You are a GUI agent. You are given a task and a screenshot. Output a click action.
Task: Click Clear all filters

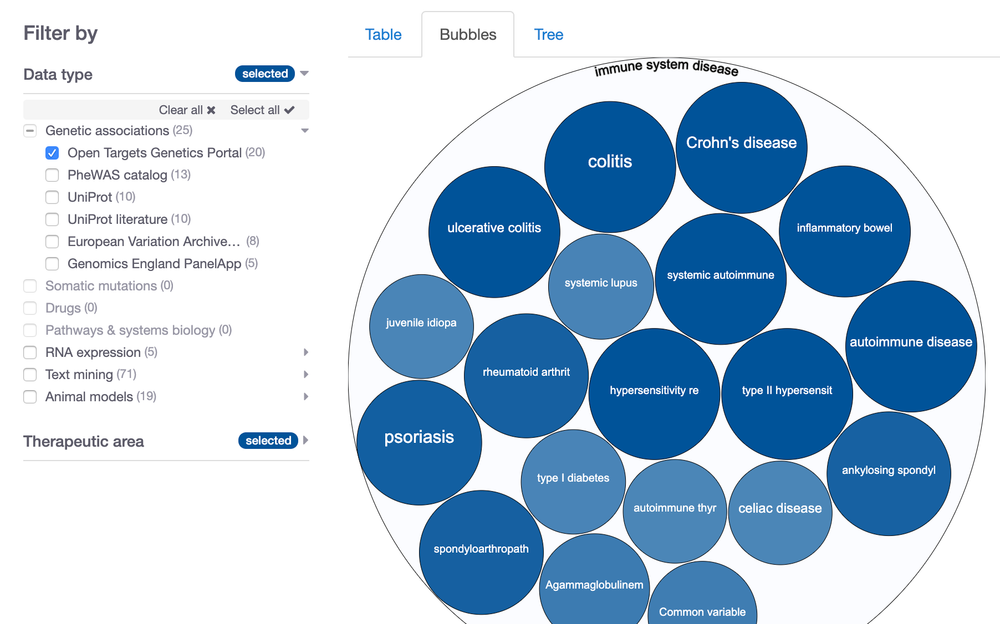point(187,110)
